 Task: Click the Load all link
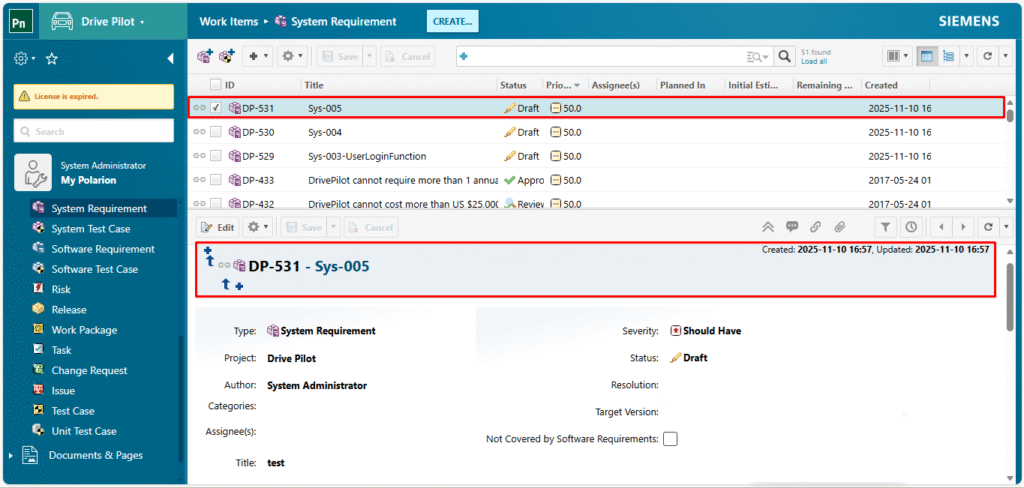pos(814,62)
